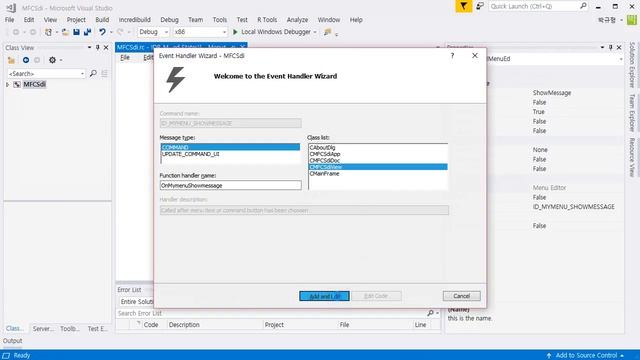The height and width of the screenshot is (360, 640).
Task: Open the Local Windows Debugger dropdown arrow
Action: 315,32
